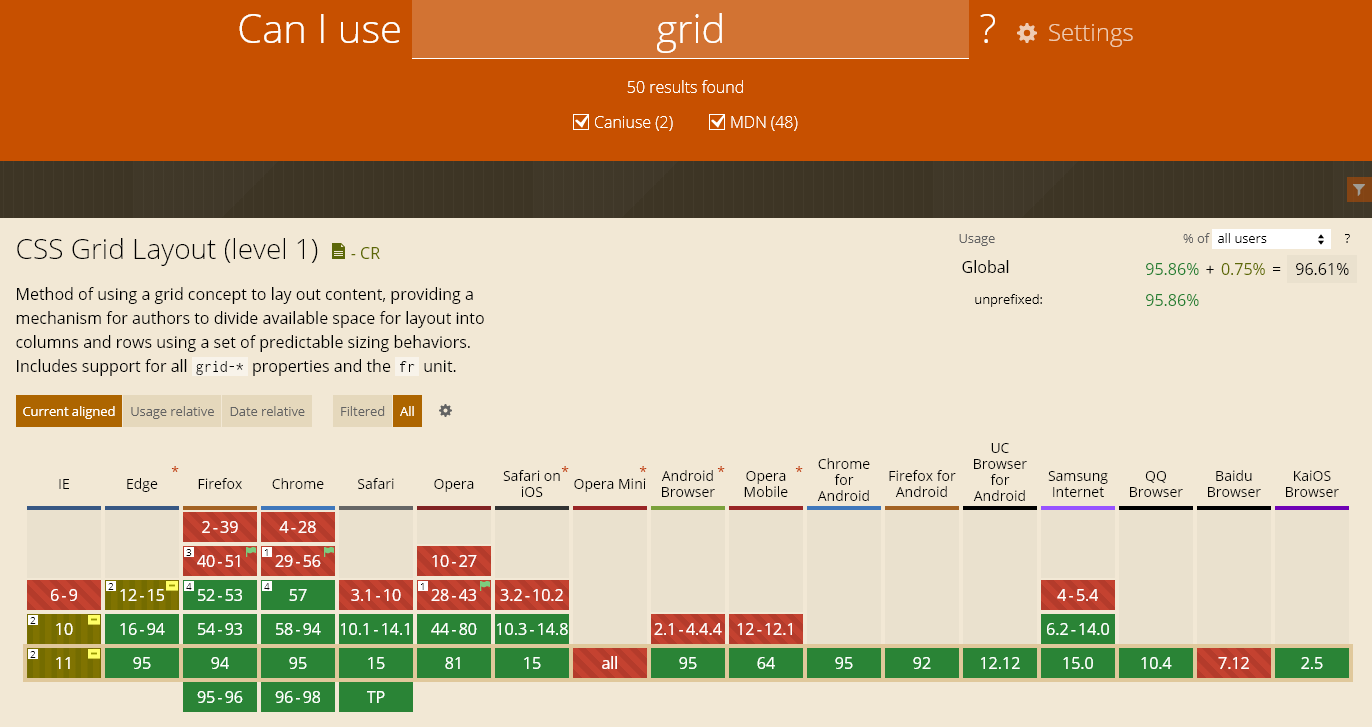Screen dimensions: 1372x727
Task: Select Samsung Internet 6.2-14.0 cell
Action: coord(1078,629)
